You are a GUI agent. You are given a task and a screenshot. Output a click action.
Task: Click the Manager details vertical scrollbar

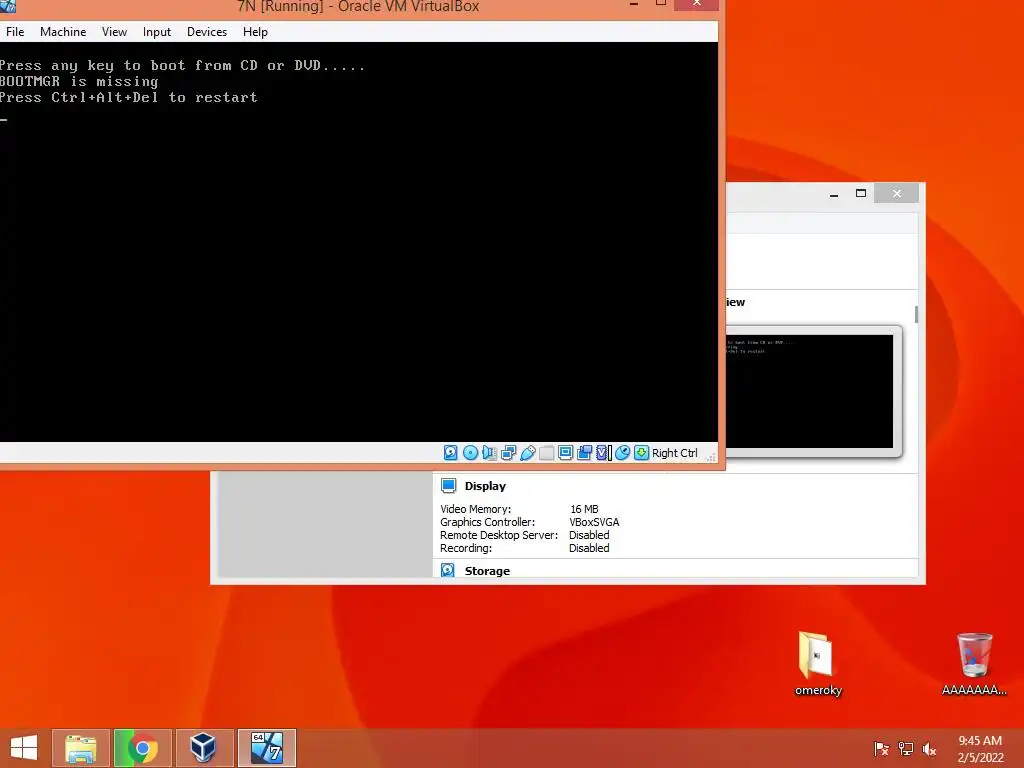click(916, 314)
